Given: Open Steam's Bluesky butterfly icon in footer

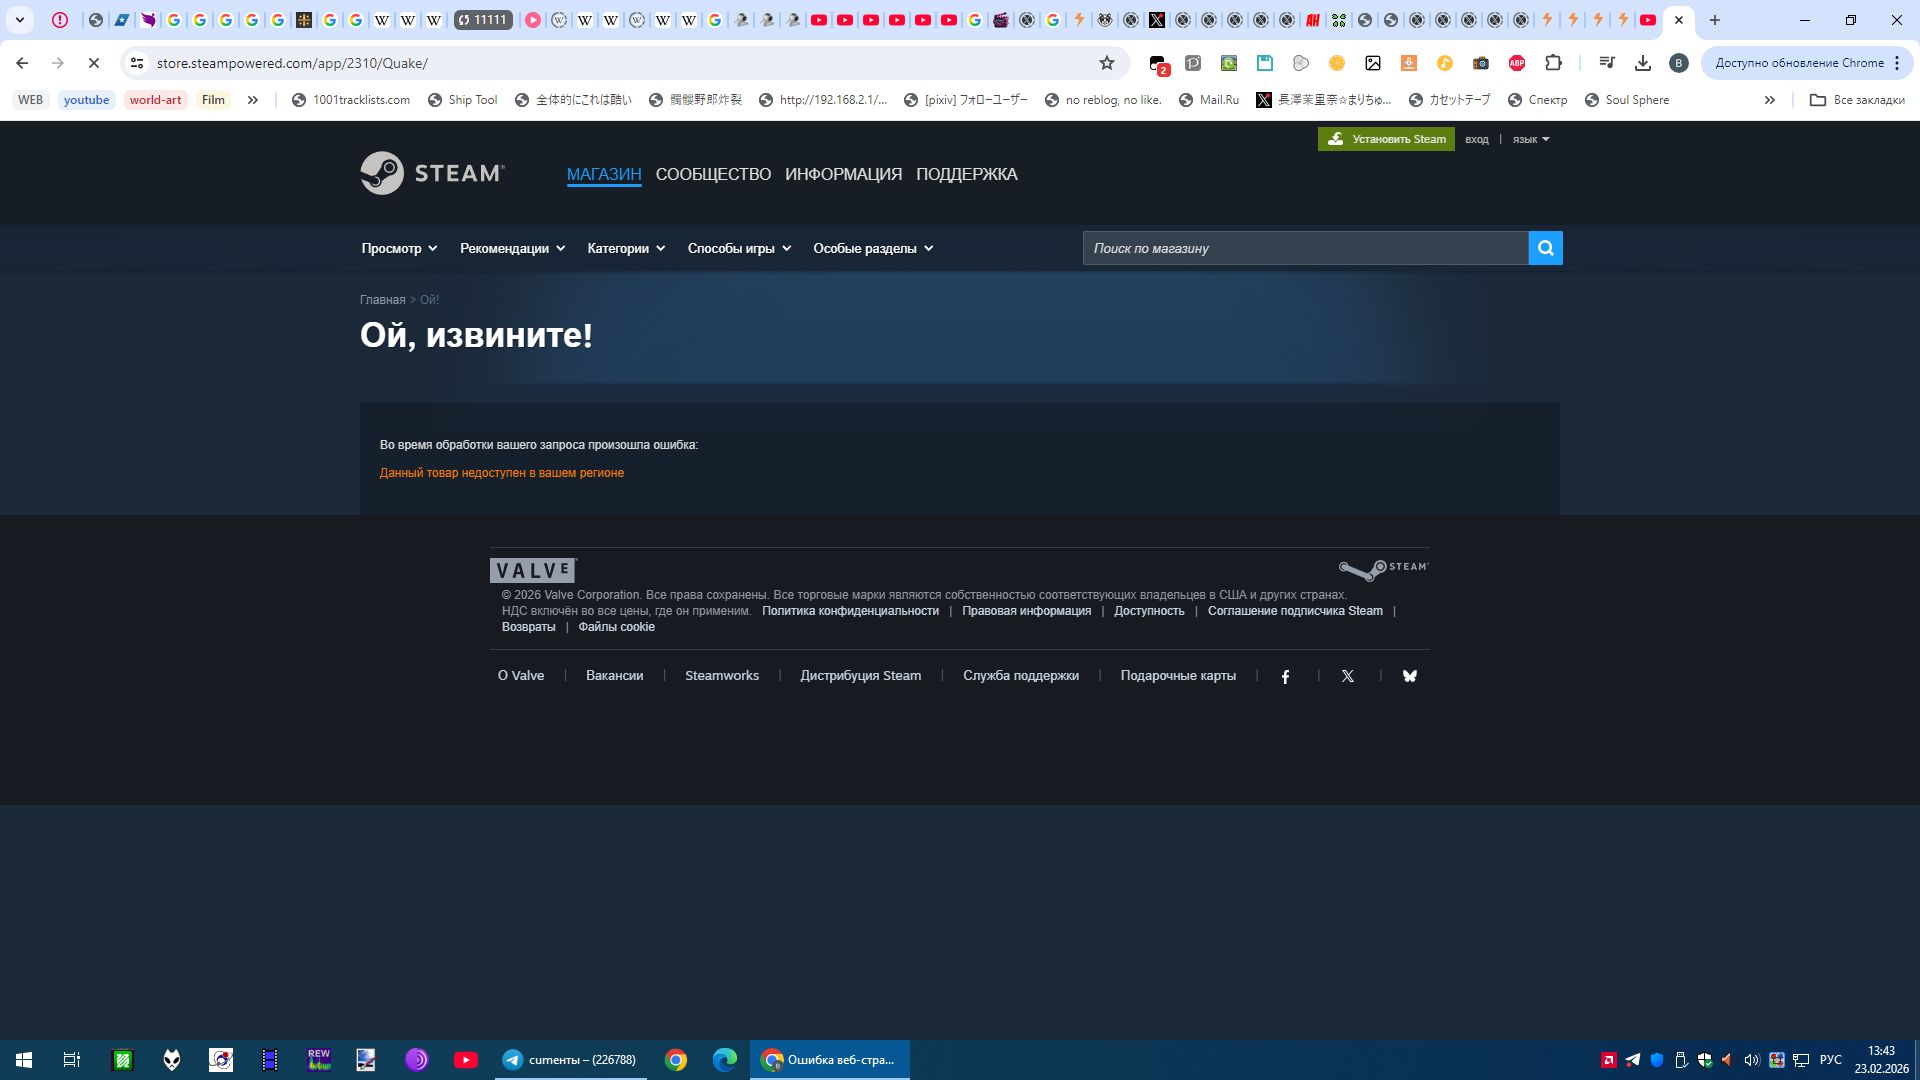Looking at the screenshot, I should click(1410, 677).
